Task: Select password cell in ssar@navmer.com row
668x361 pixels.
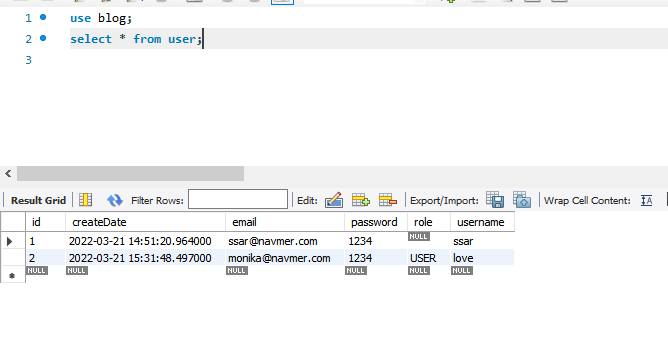Action: (x=376, y=241)
